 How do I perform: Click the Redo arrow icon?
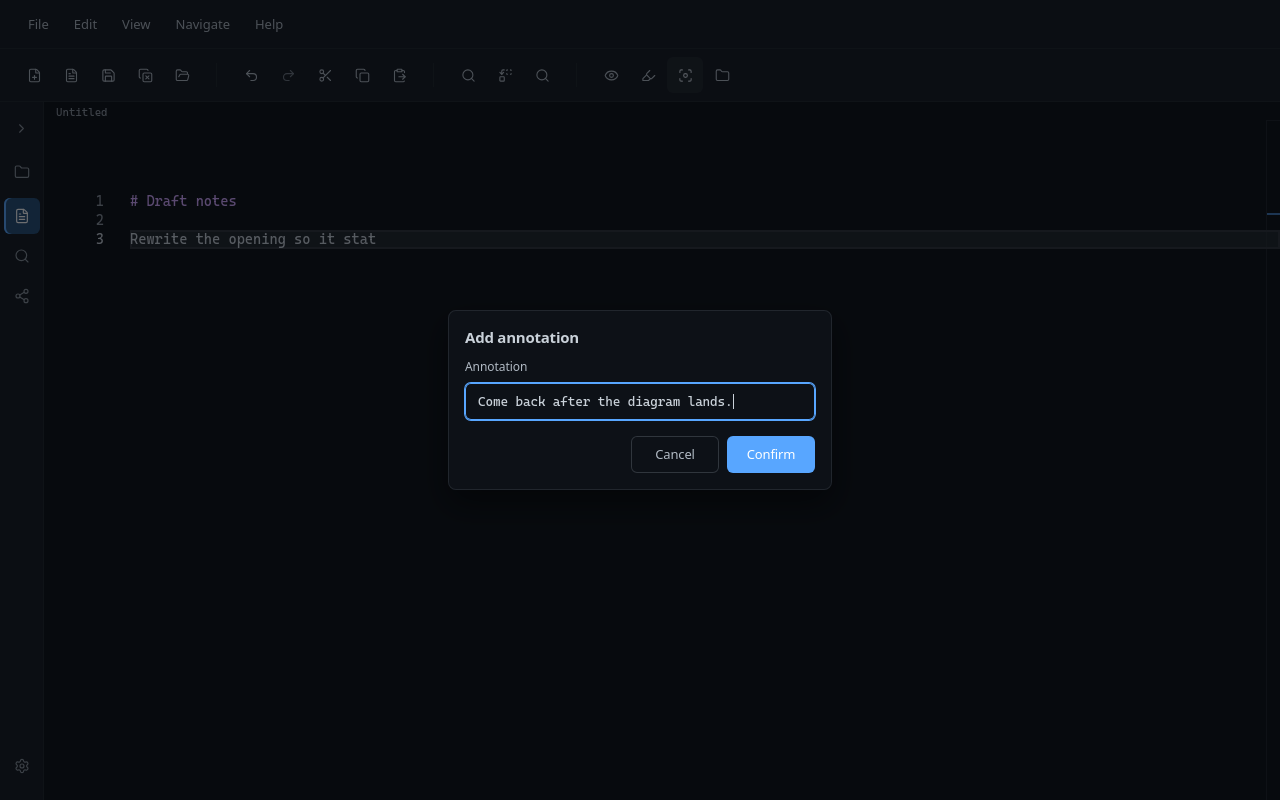click(x=288, y=75)
